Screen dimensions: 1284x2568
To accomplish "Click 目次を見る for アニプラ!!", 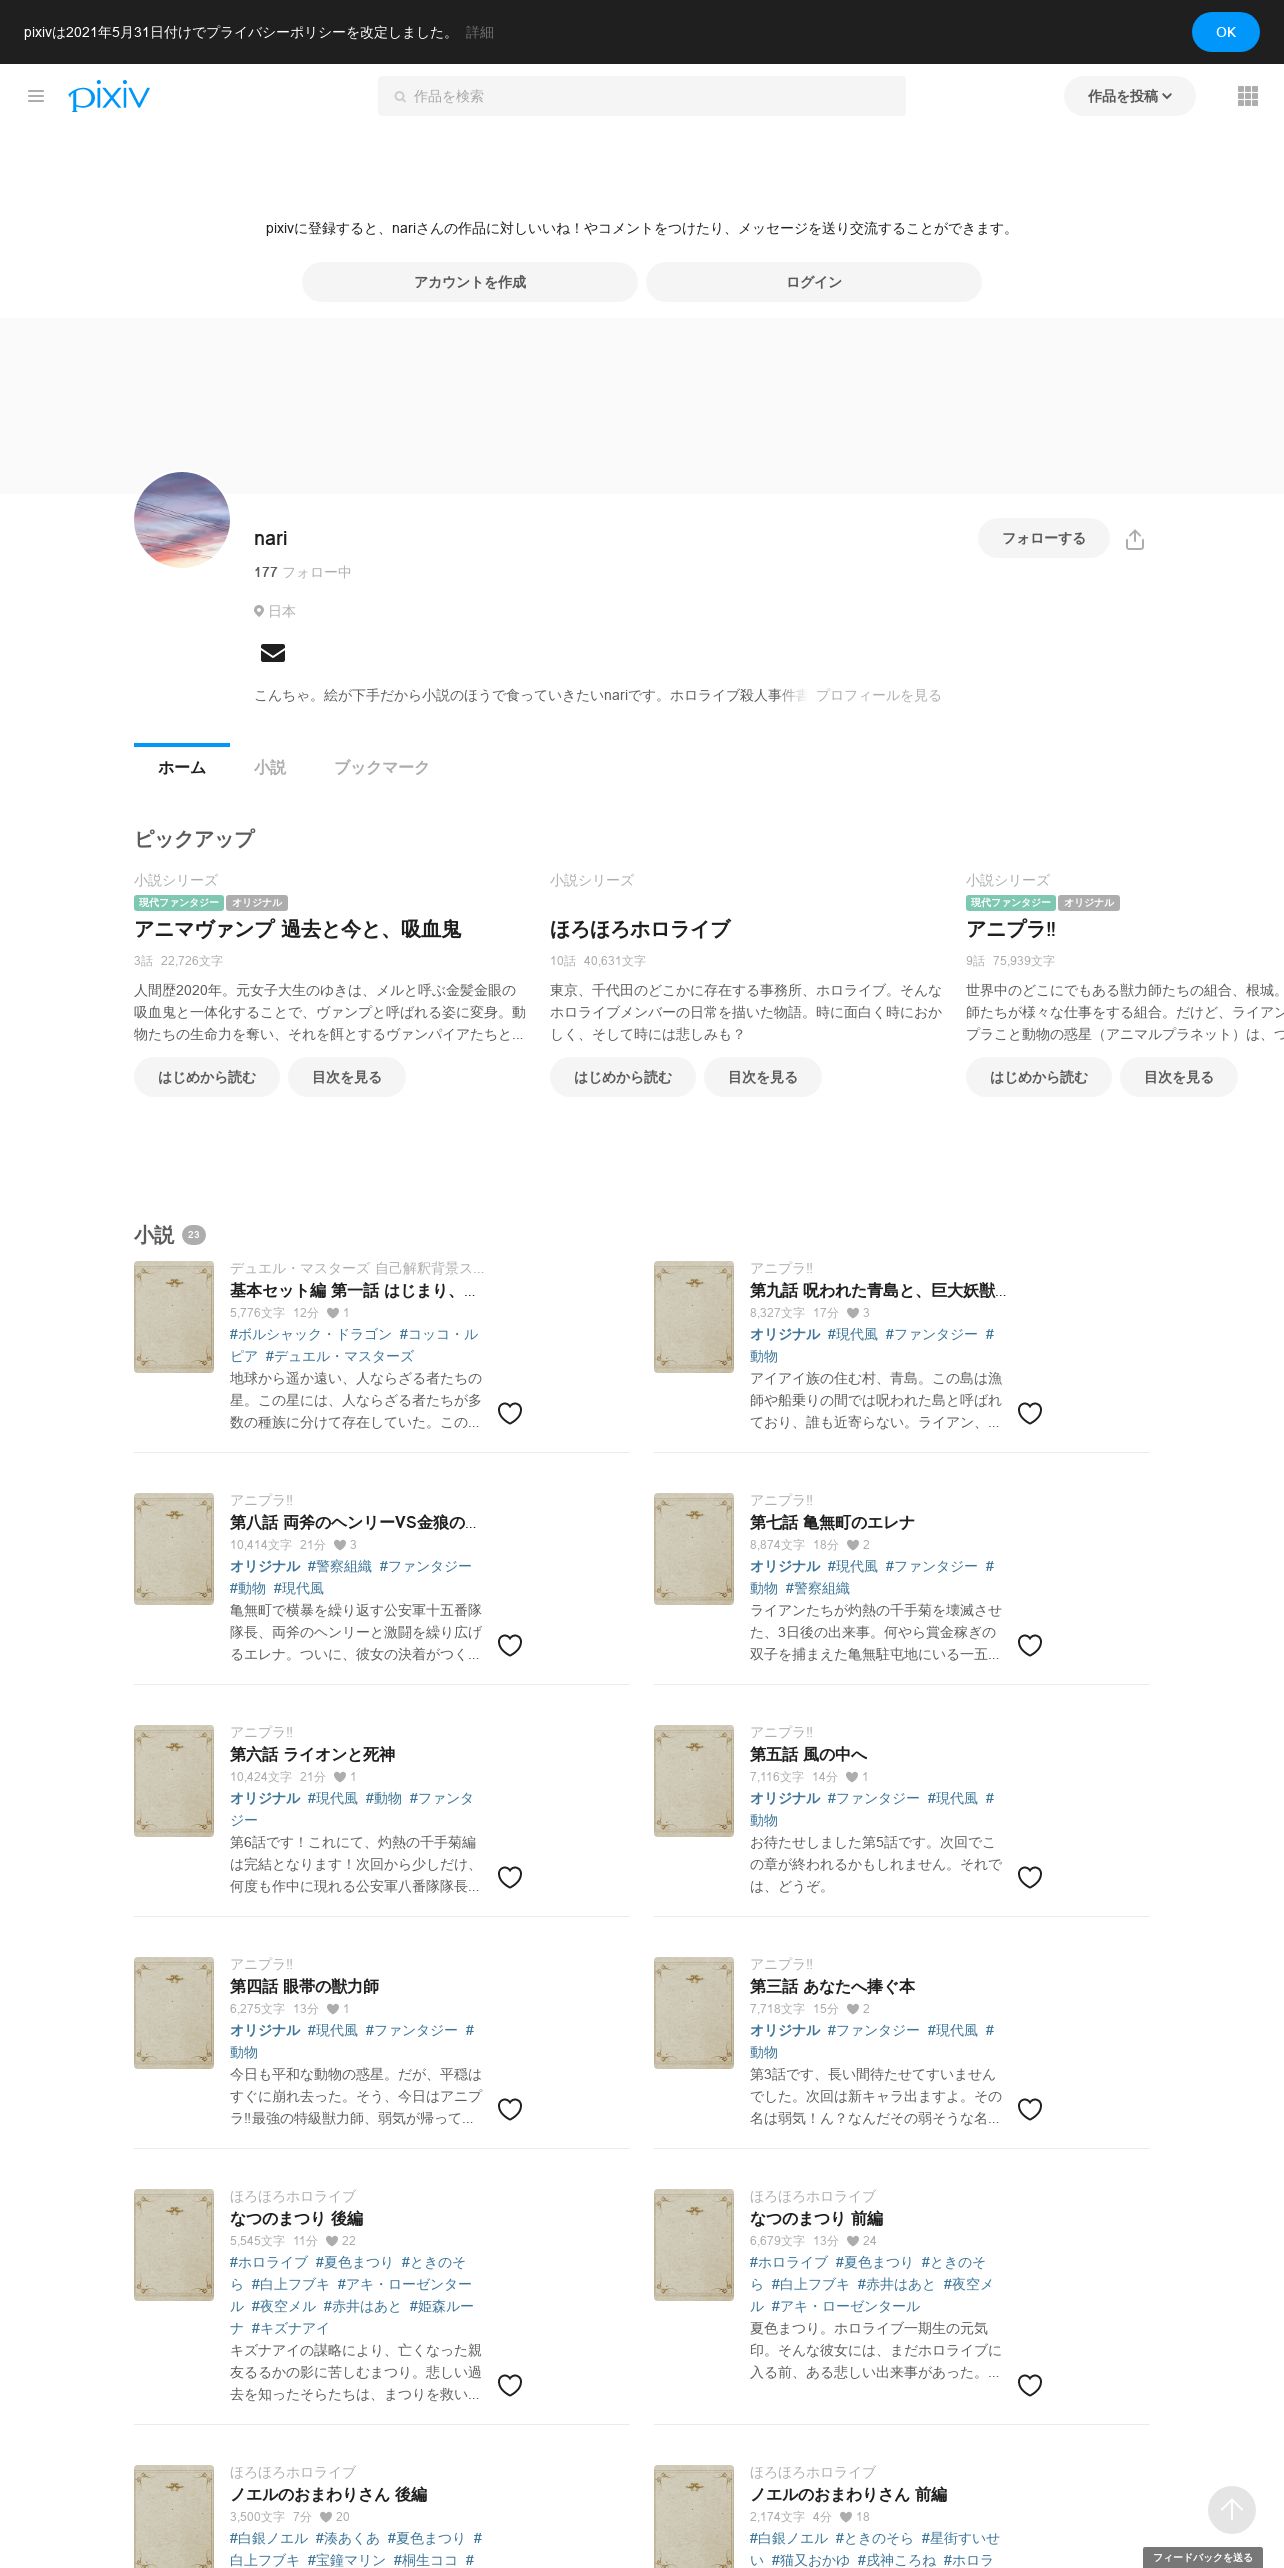I will click(1179, 1077).
